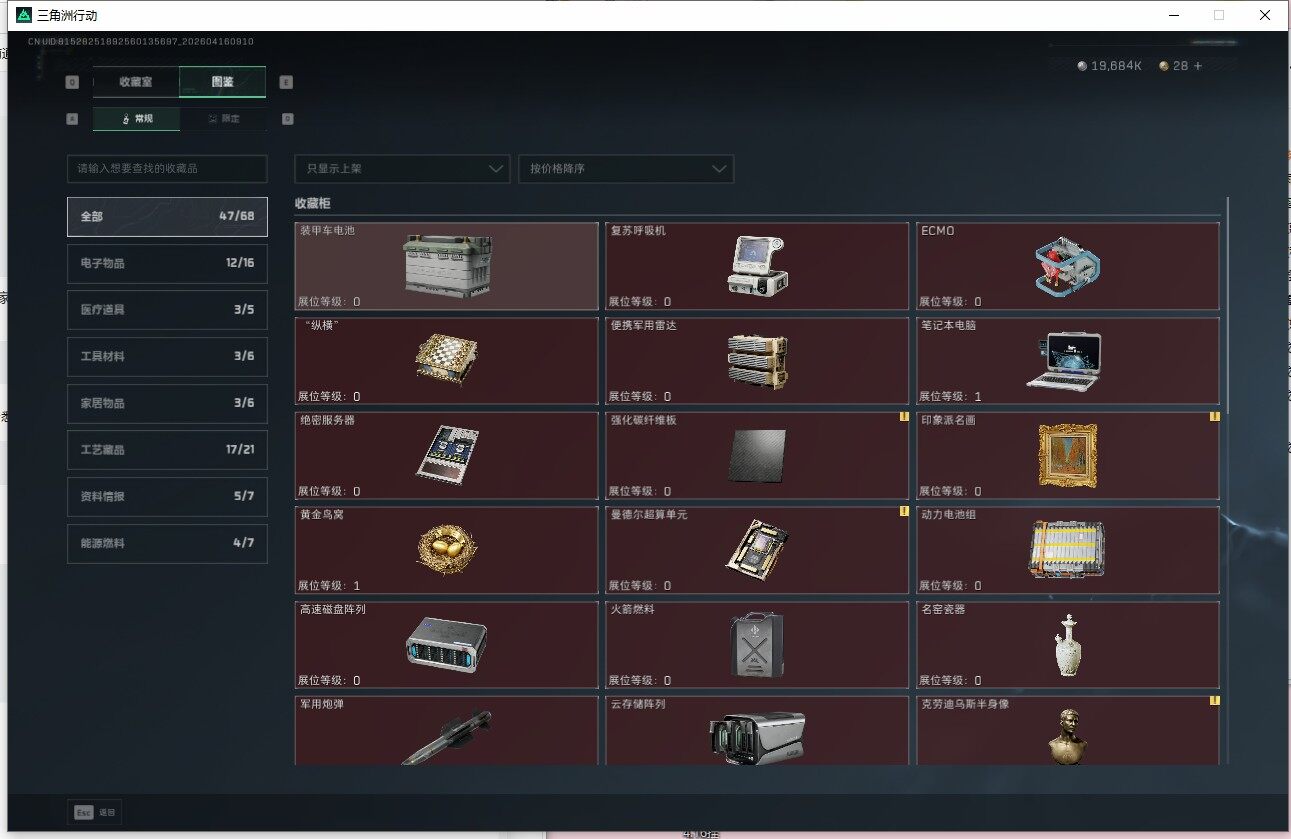Click the 火箭燃料 fuel canister icon

(756, 644)
